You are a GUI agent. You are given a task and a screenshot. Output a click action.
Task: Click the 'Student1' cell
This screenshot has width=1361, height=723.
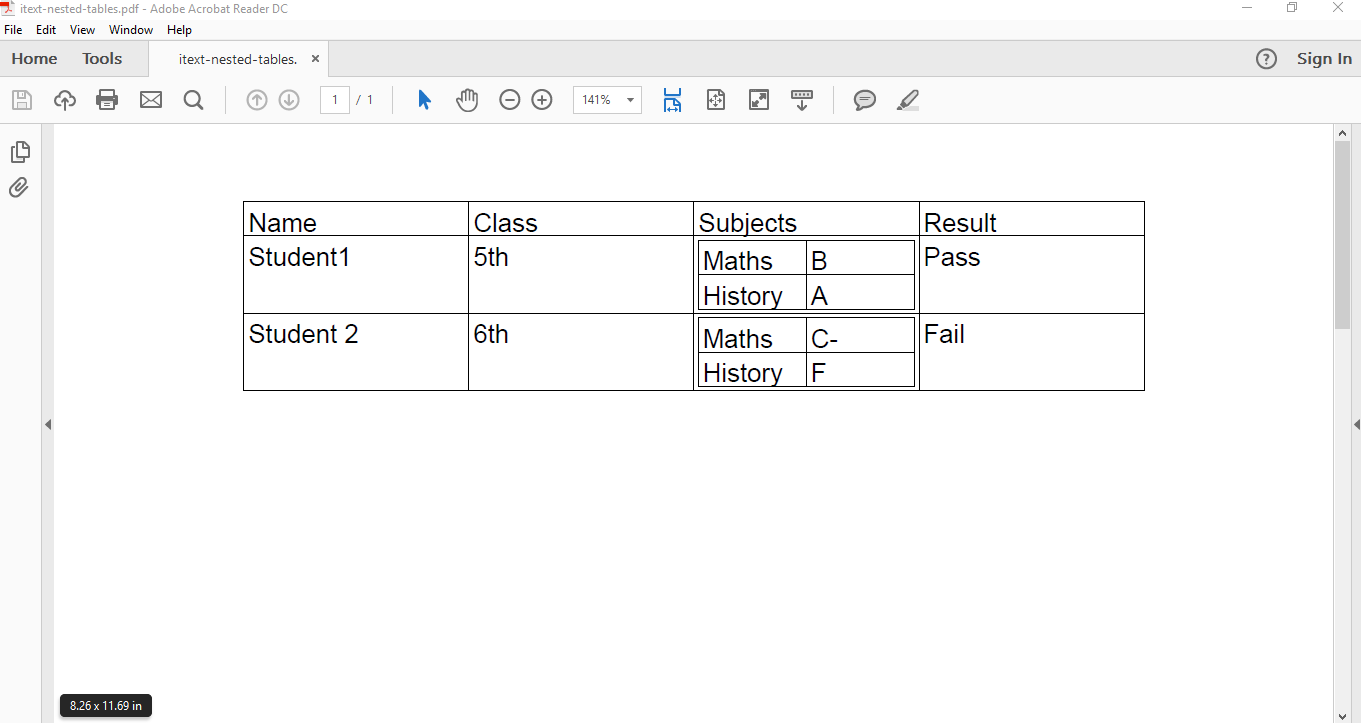coord(356,274)
